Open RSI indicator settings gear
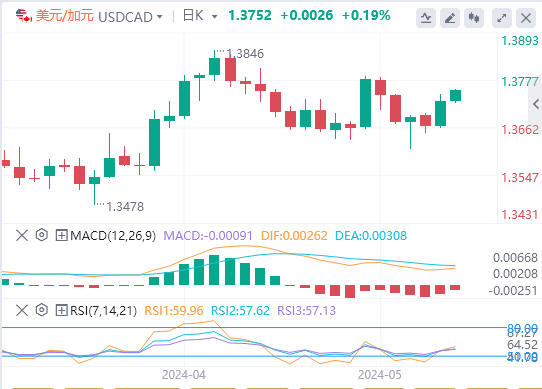 tap(41, 310)
